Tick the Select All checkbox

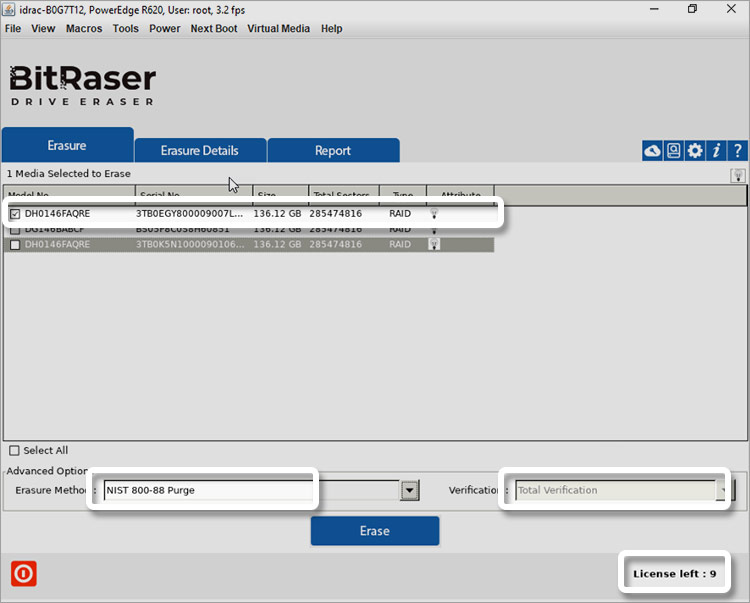click(x=14, y=450)
